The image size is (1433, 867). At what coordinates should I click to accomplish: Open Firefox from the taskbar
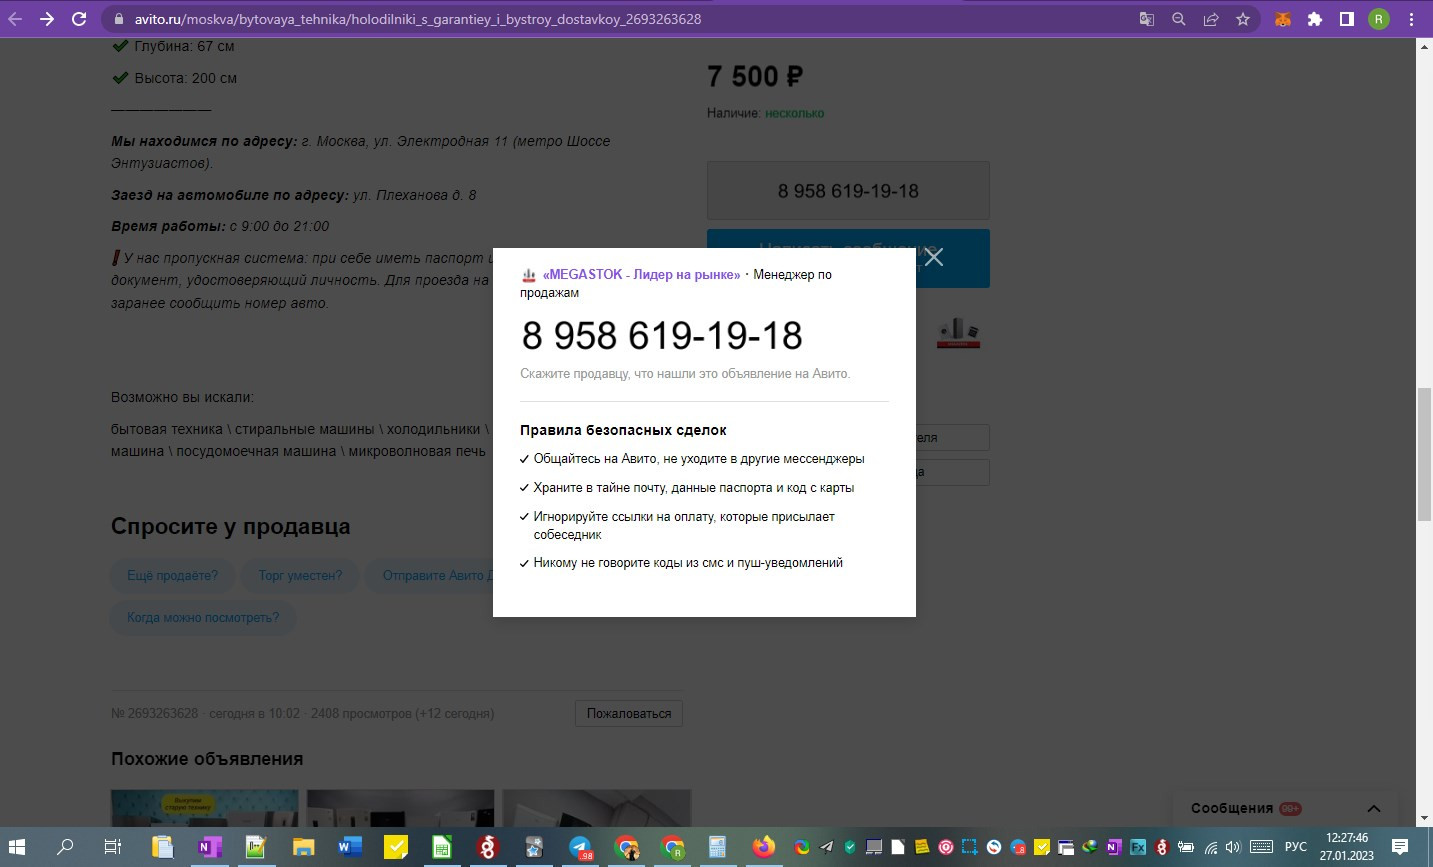click(x=764, y=848)
